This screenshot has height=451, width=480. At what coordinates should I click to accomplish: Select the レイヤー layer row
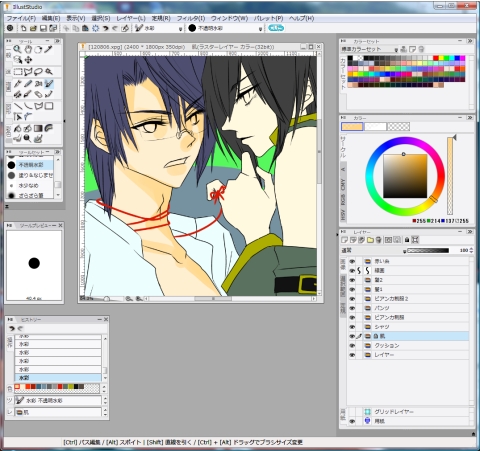[408, 355]
